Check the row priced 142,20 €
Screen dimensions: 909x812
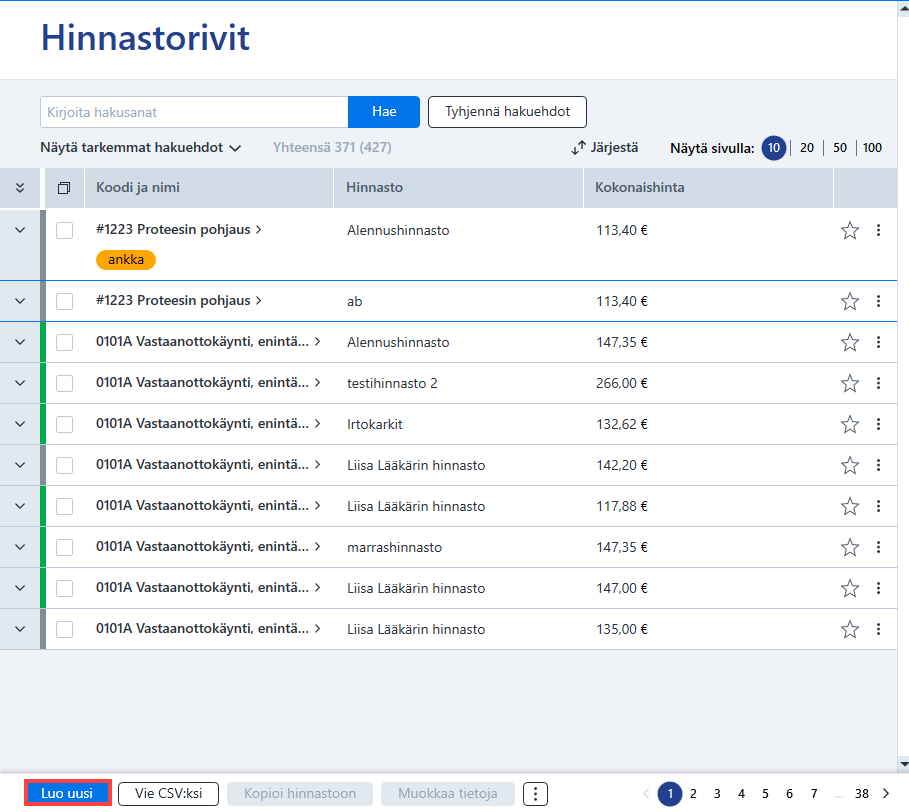[64, 465]
